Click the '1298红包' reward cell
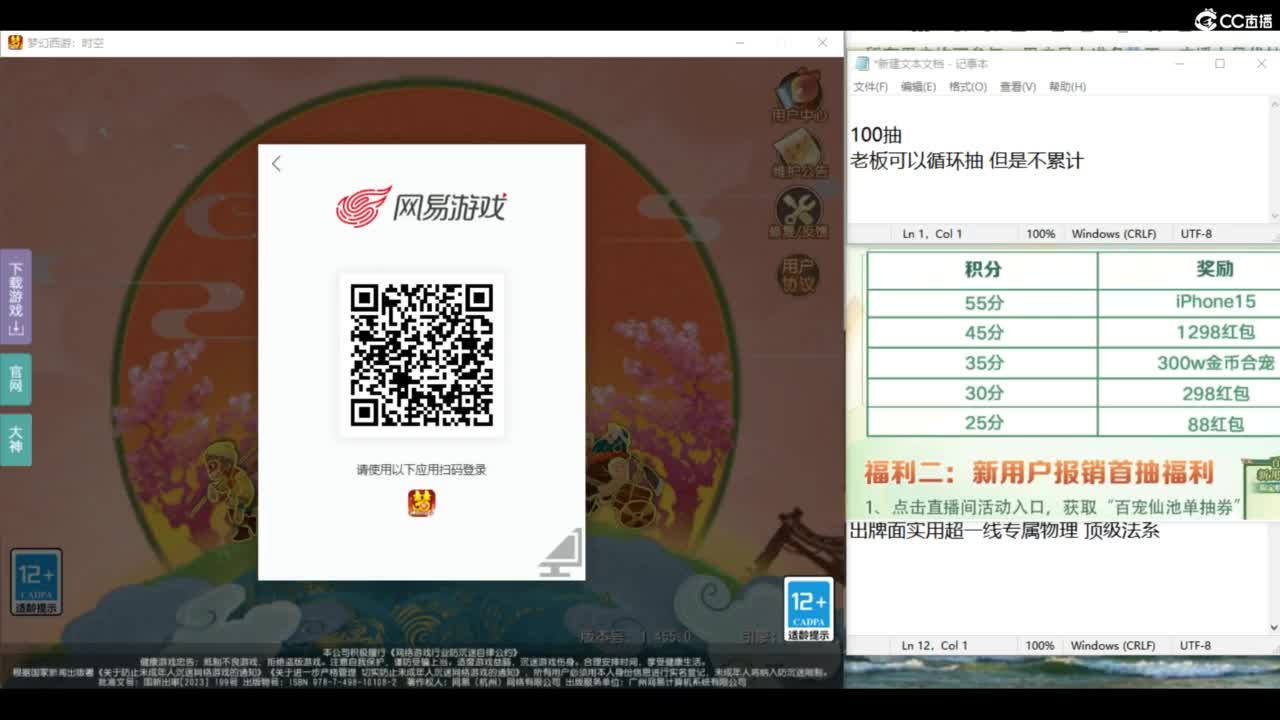This screenshot has height=720, width=1280. click(1215, 332)
